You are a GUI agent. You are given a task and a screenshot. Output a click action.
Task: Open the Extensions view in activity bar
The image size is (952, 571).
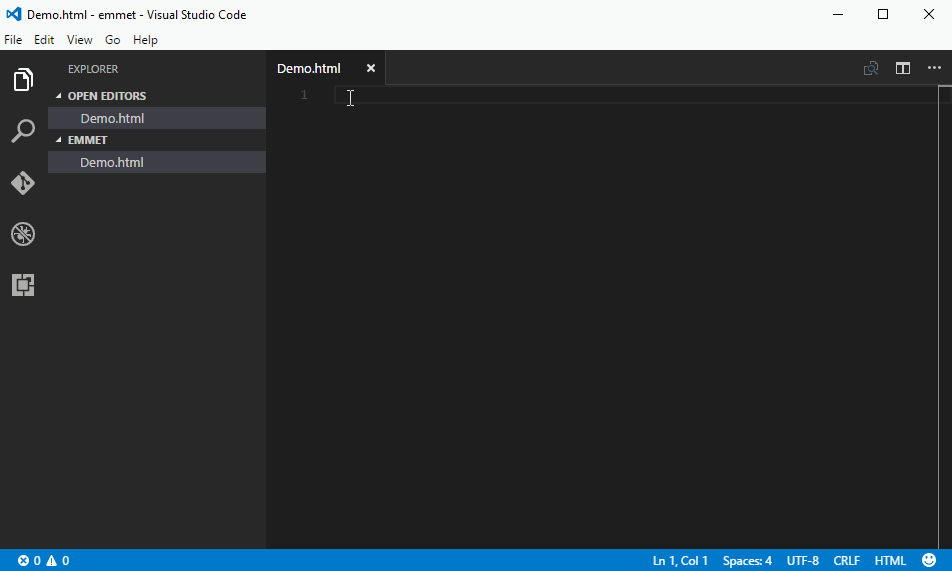(23, 285)
